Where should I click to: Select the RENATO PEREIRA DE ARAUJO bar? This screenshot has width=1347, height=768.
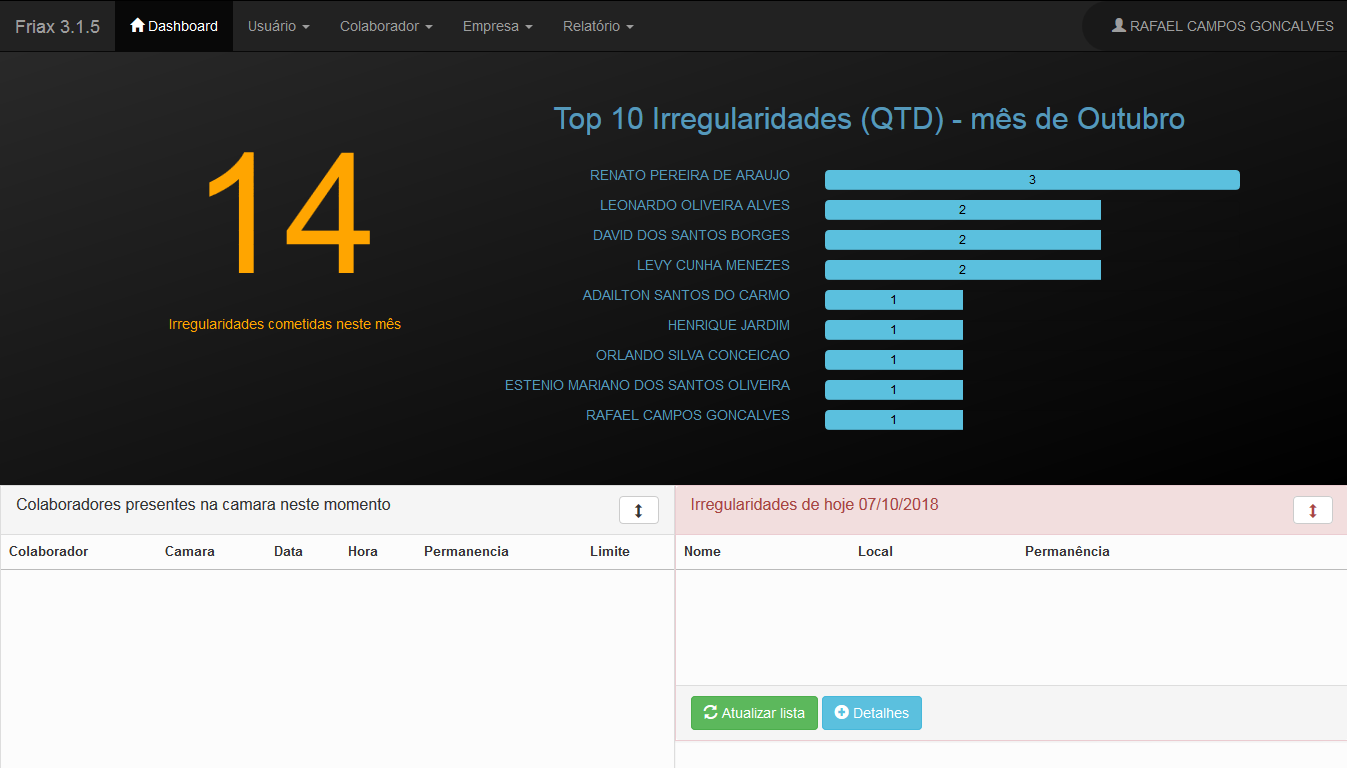pos(1032,180)
